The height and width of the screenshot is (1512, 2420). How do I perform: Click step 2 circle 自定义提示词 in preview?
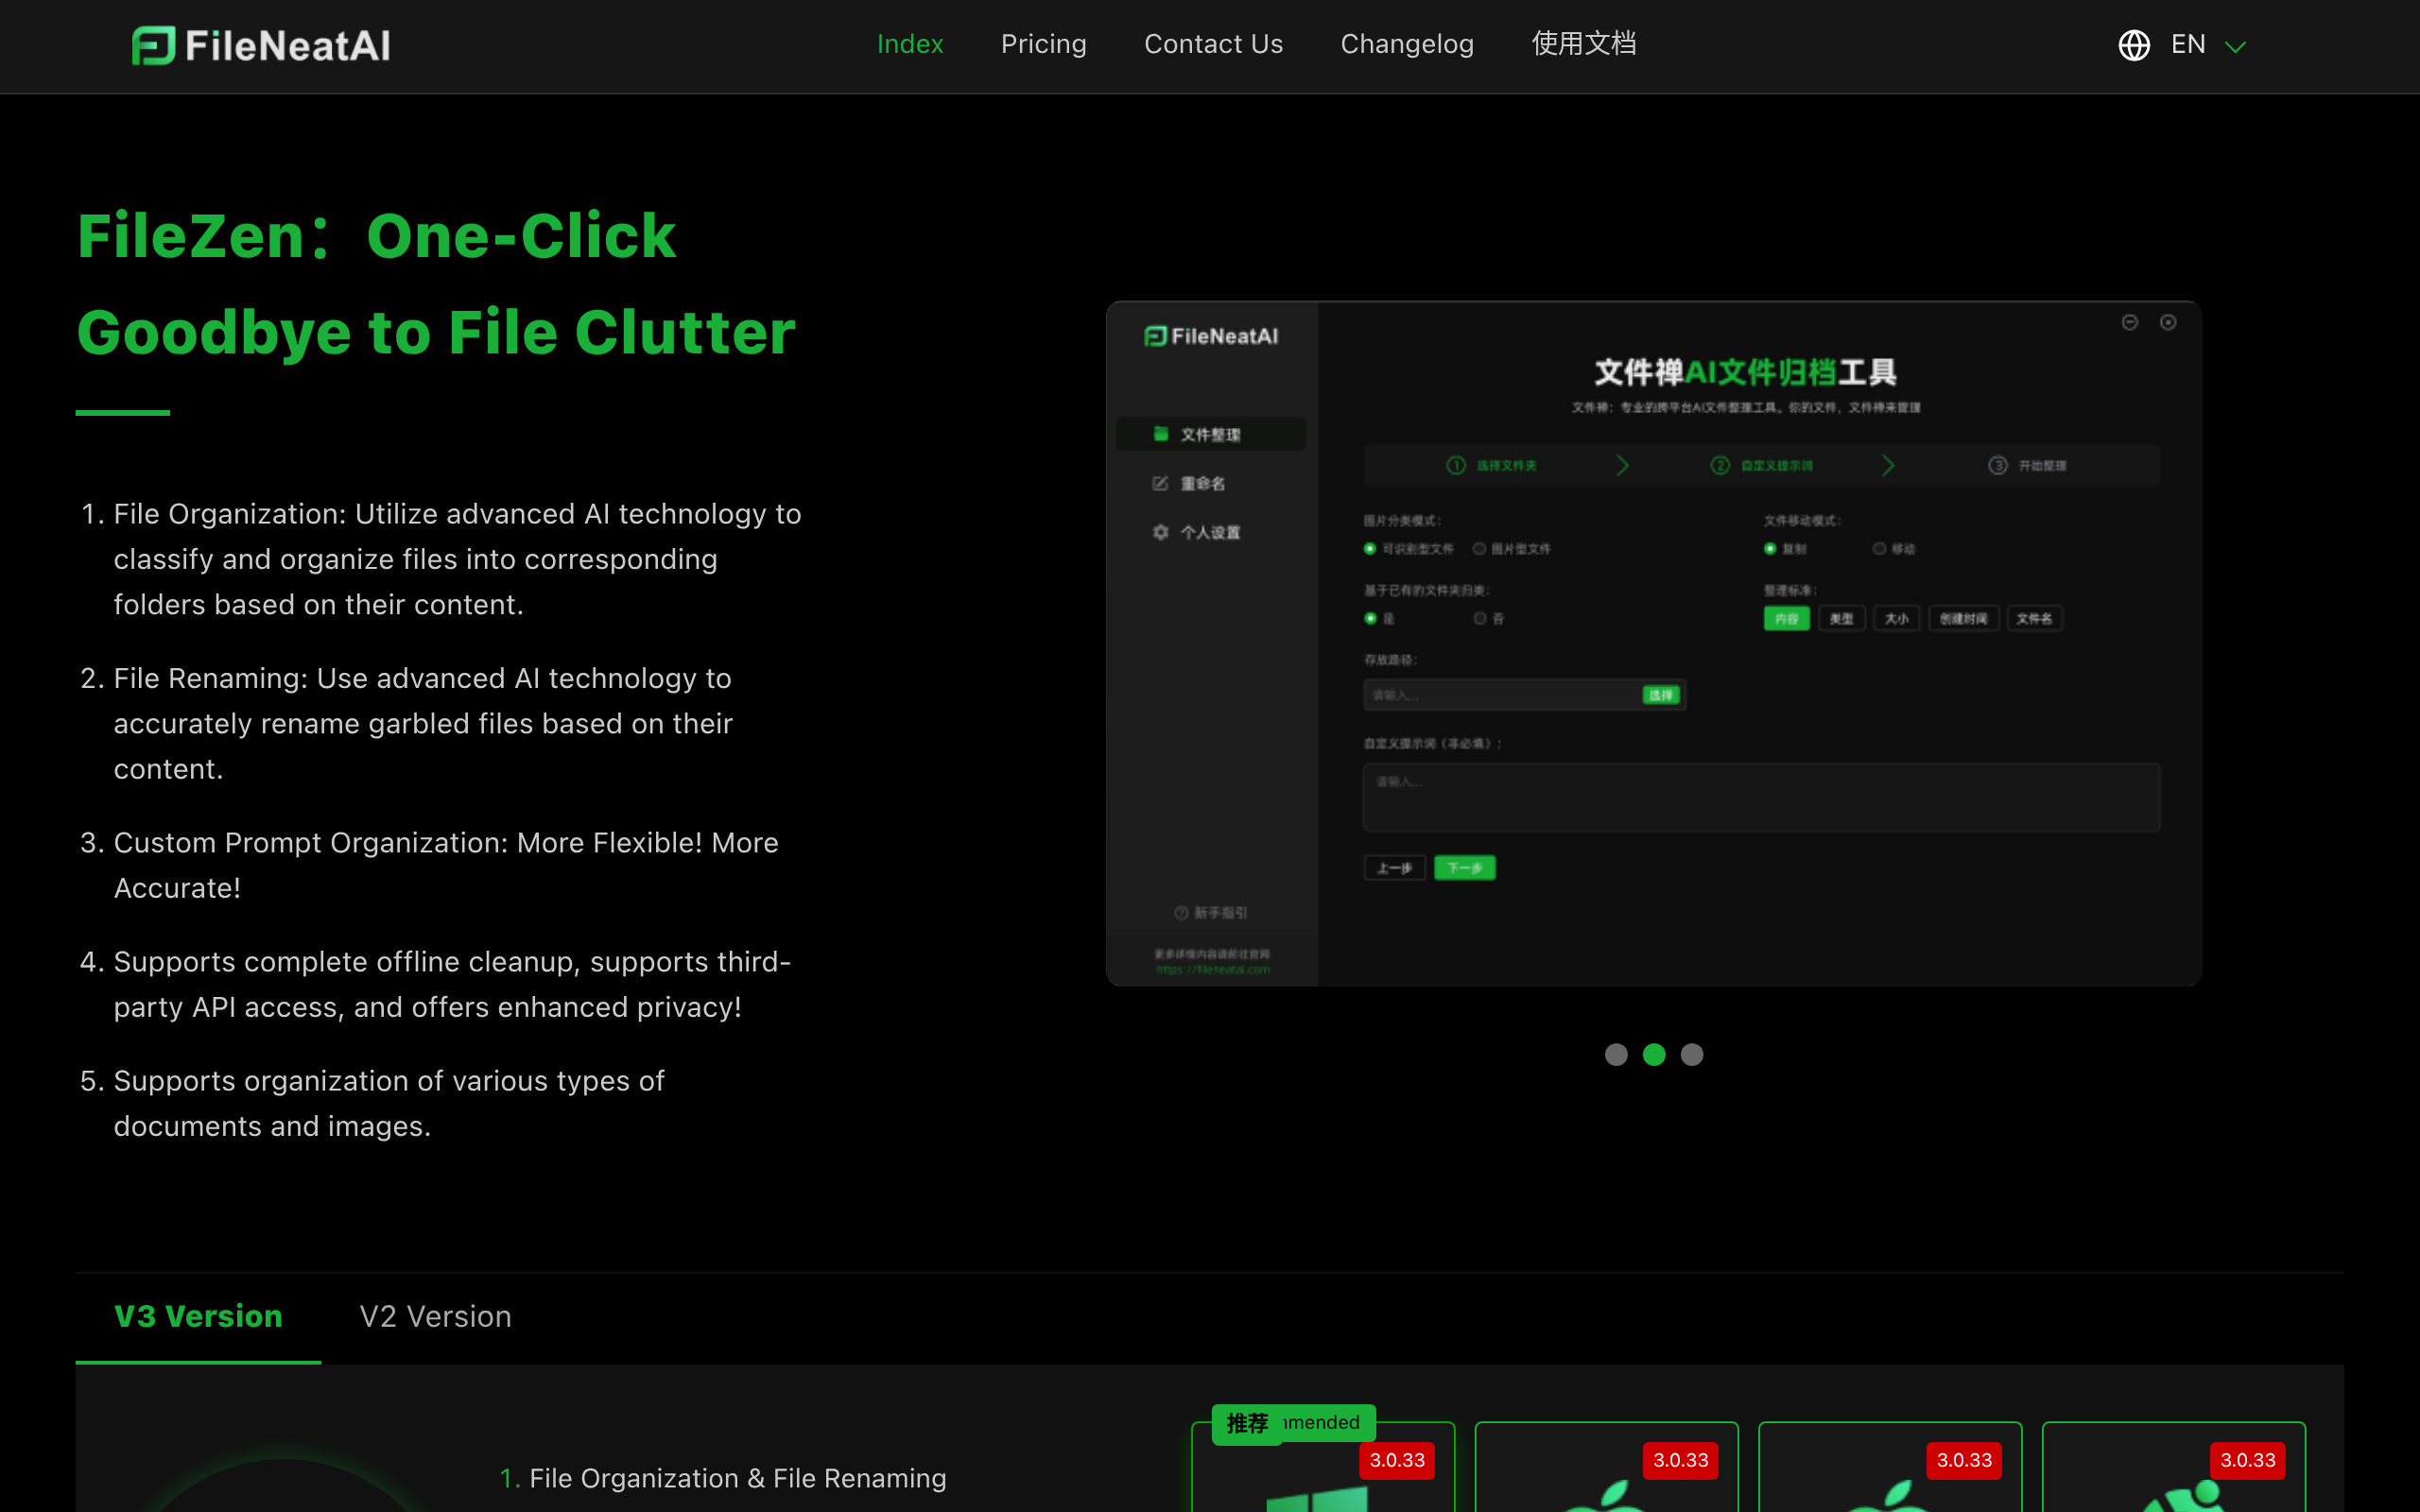tap(1720, 465)
